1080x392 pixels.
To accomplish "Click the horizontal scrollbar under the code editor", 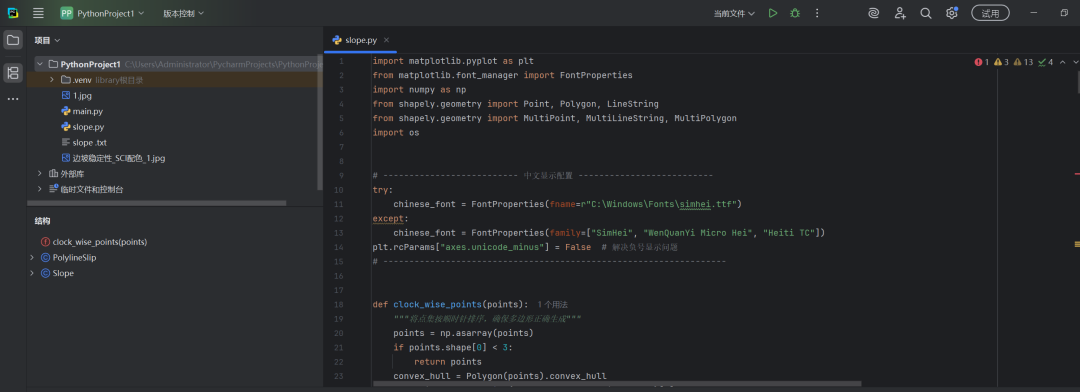I will tap(616, 384).
